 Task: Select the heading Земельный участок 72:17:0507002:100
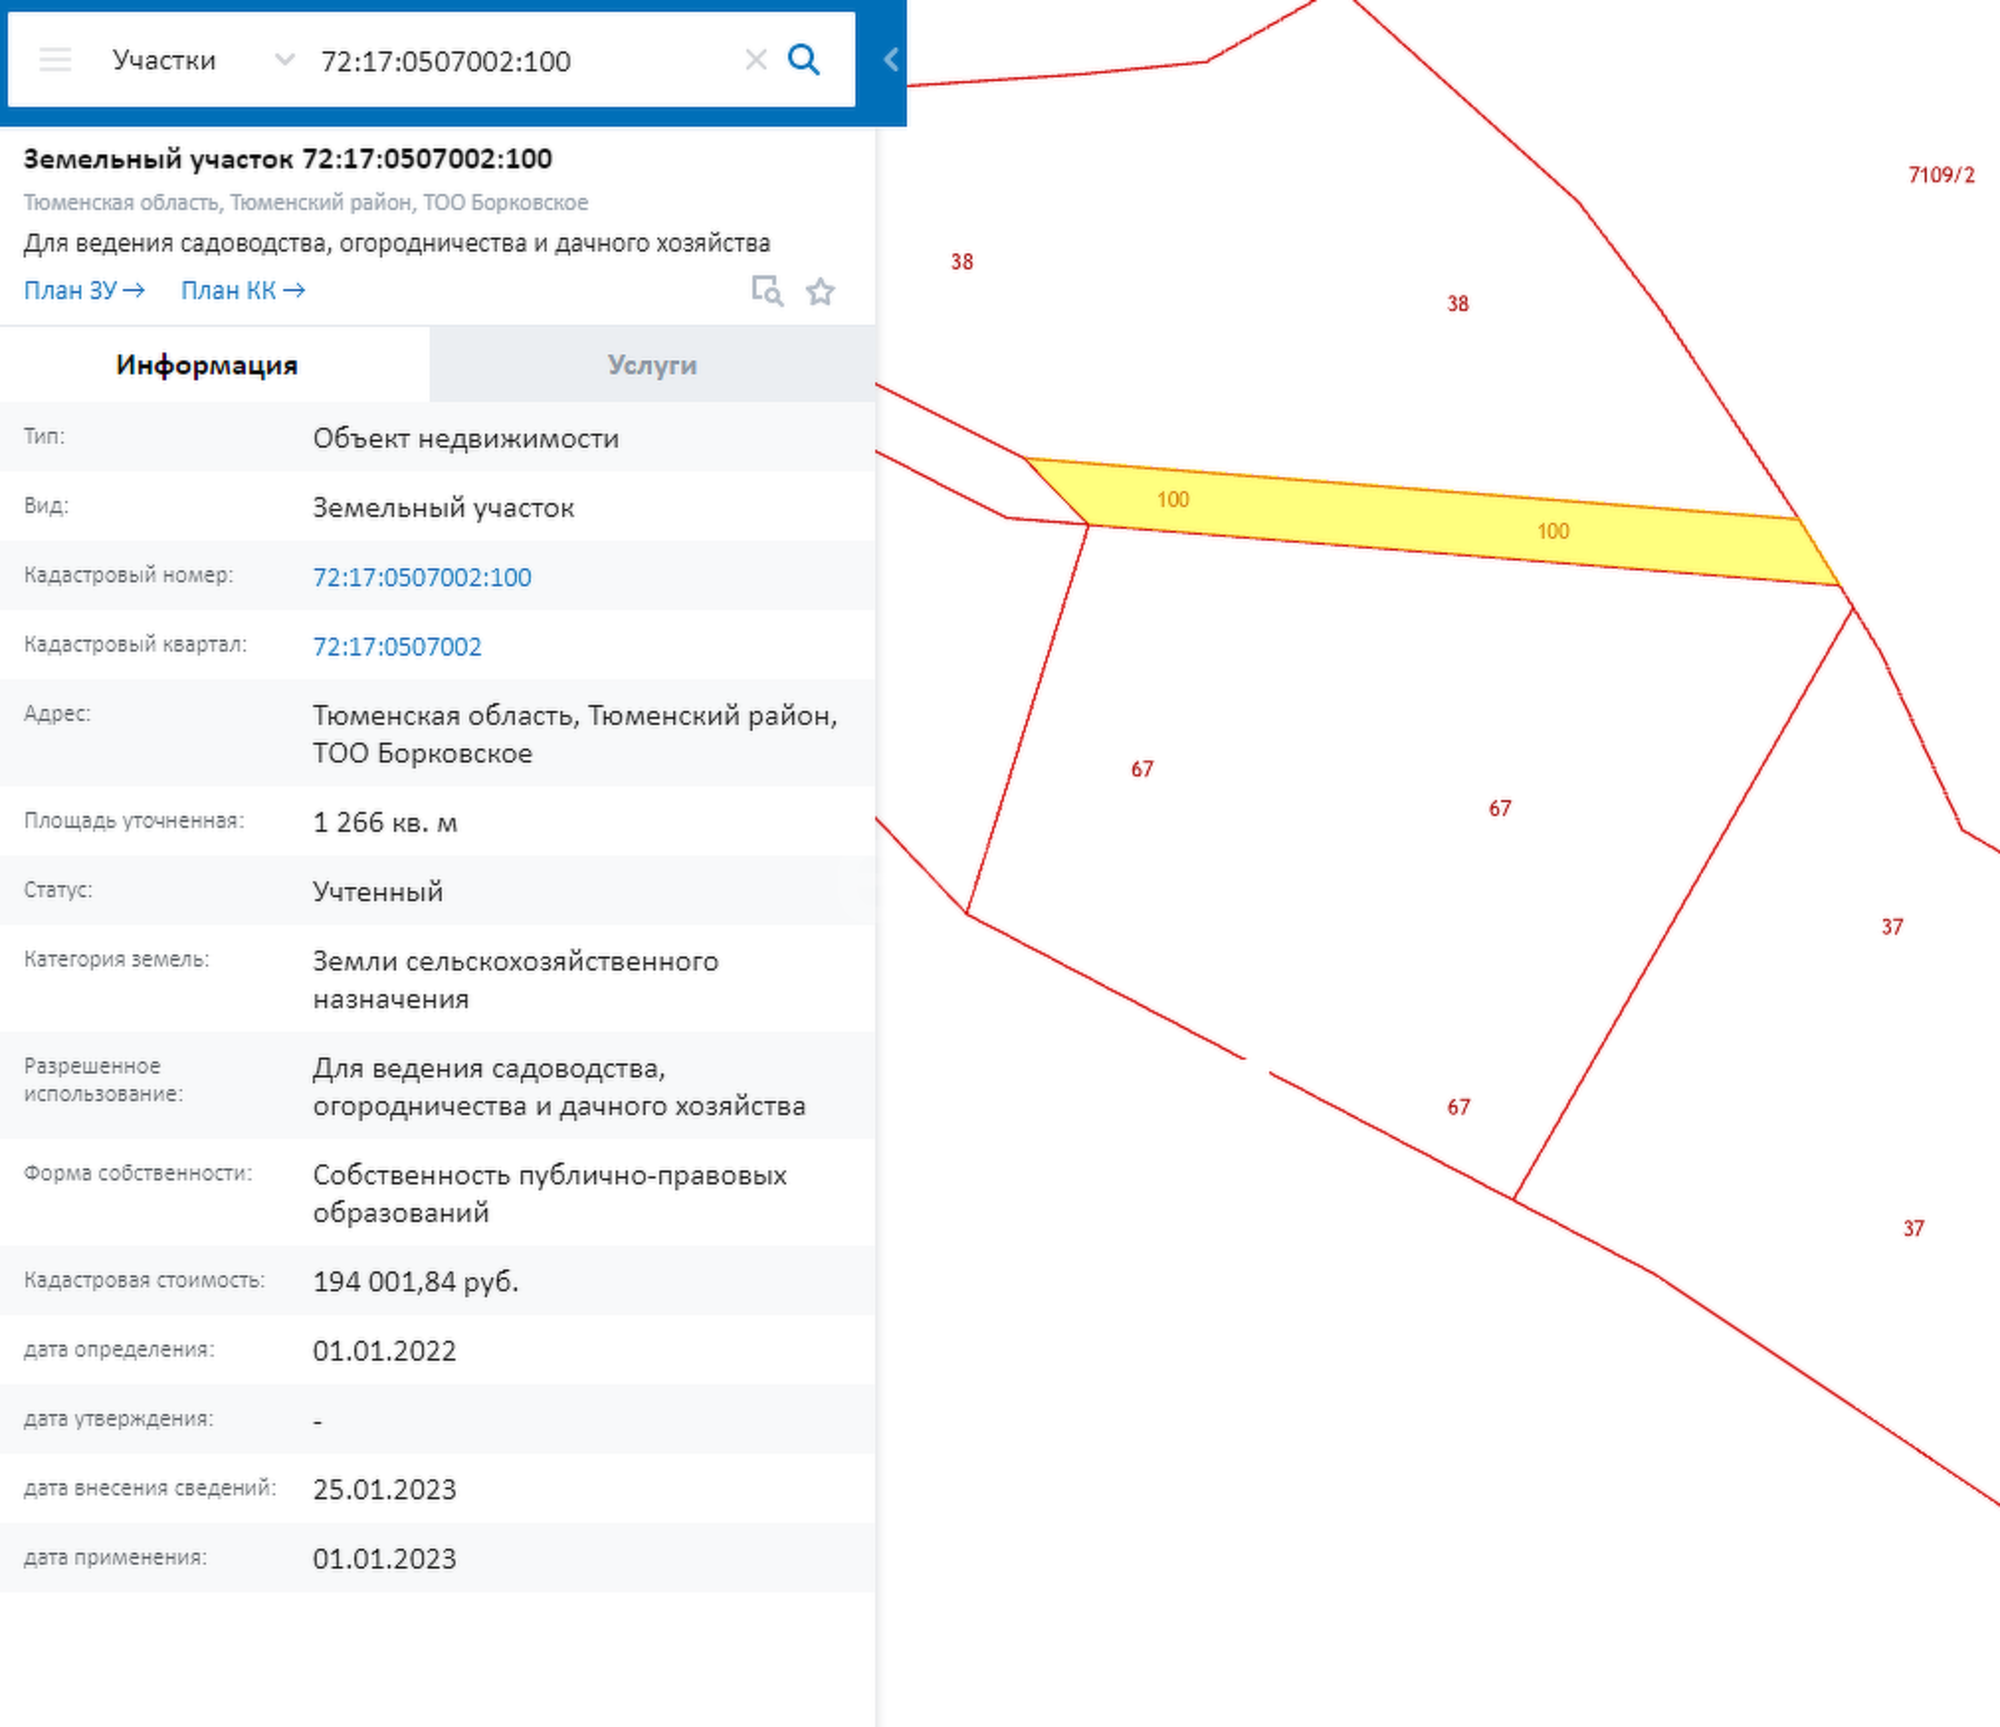[288, 159]
